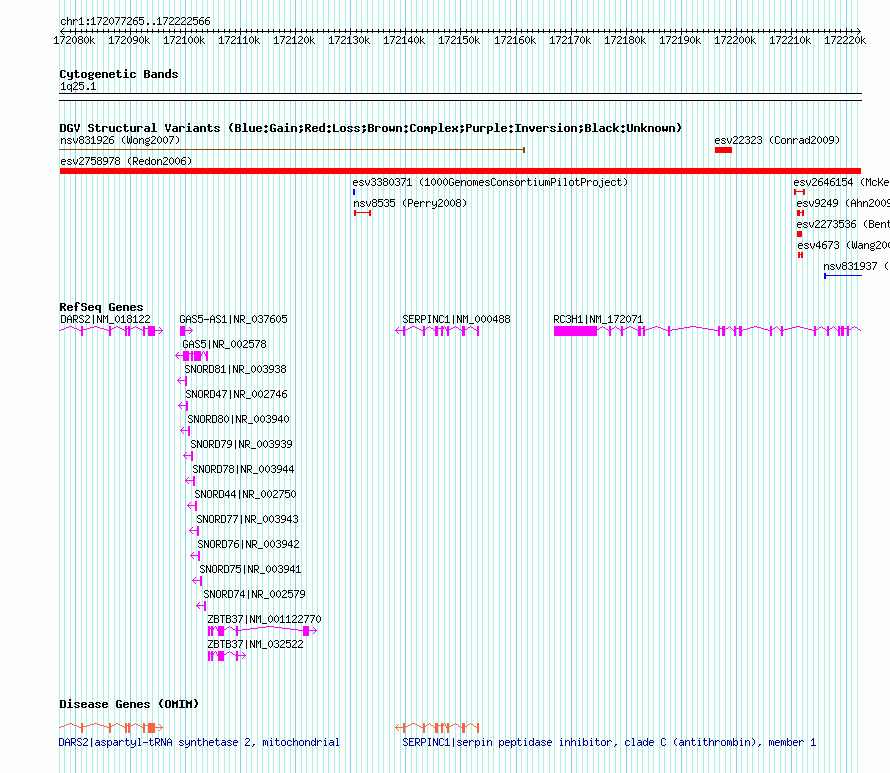This screenshot has height=773, width=890.
Task: Select the esv22323 (Conrad2009) red loss block
Action: [724, 150]
